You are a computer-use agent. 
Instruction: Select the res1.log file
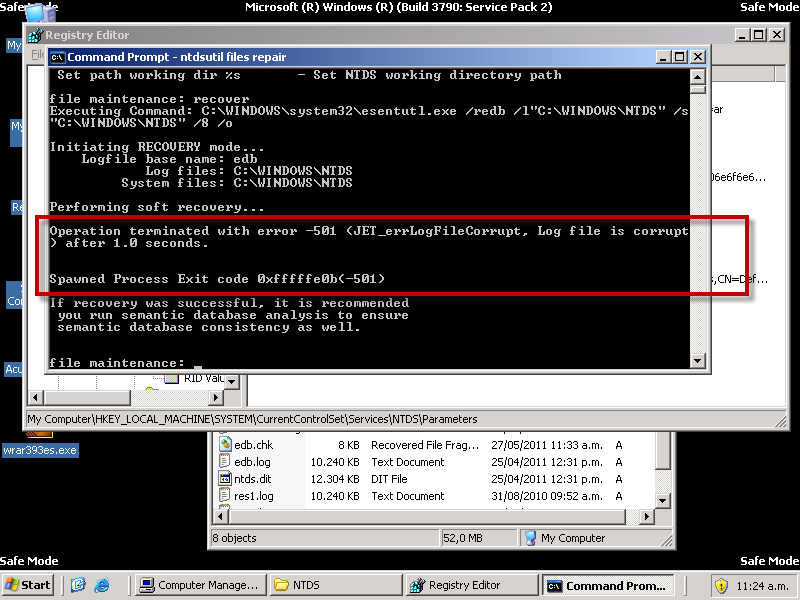click(254, 496)
